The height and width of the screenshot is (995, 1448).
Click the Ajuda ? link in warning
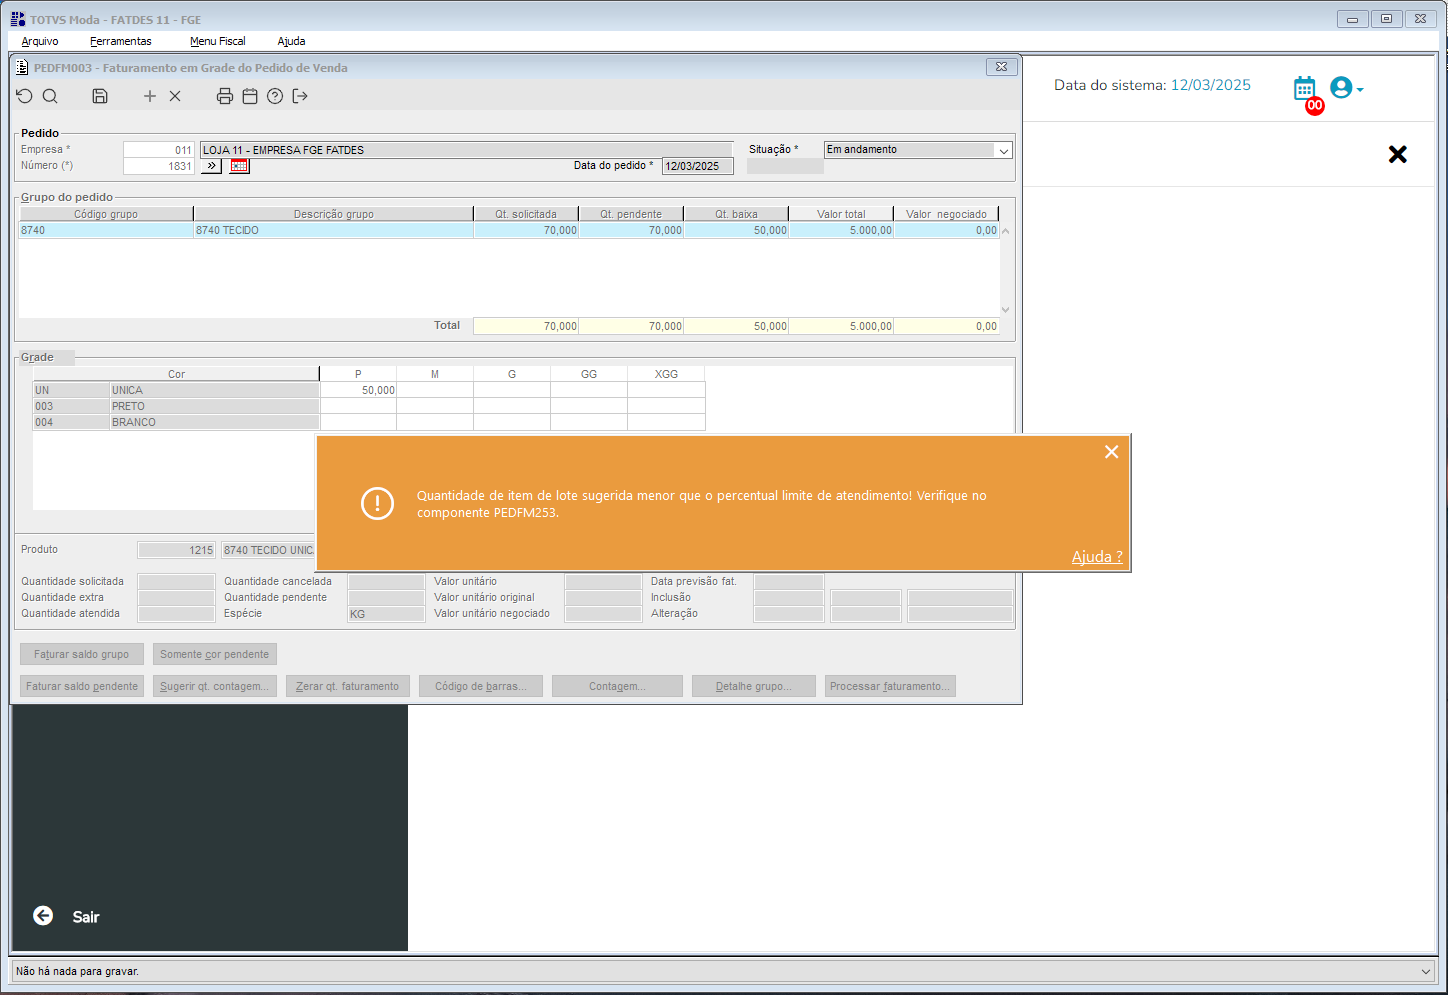click(x=1097, y=557)
